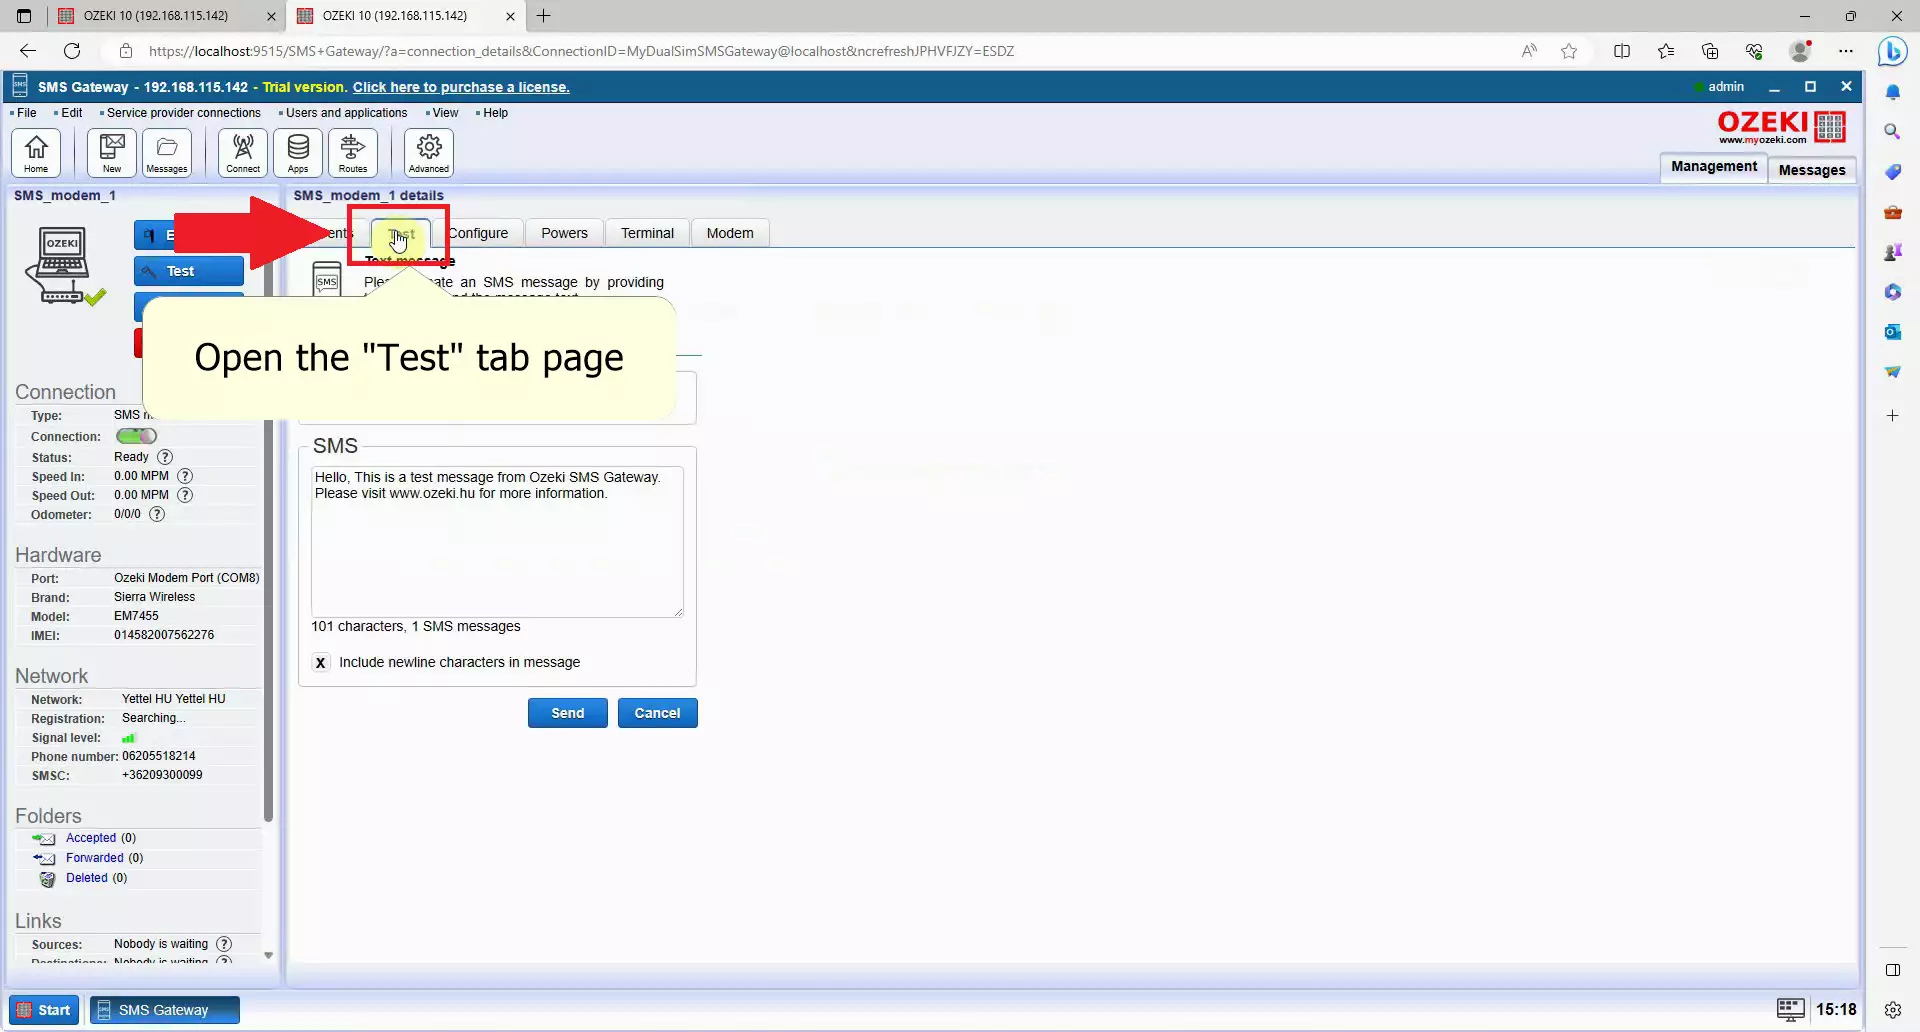Image resolution: width=1920 pixels, height=1032 pixels.
Task: Switch to the Modem tab
Action: [730, 233]
